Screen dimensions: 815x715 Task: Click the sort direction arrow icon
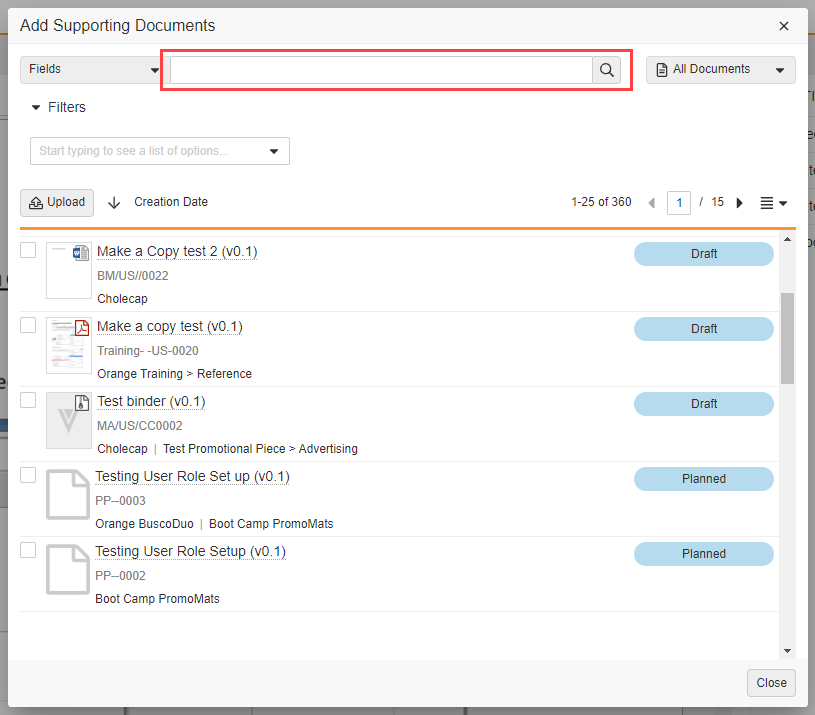tap(114, 202)
